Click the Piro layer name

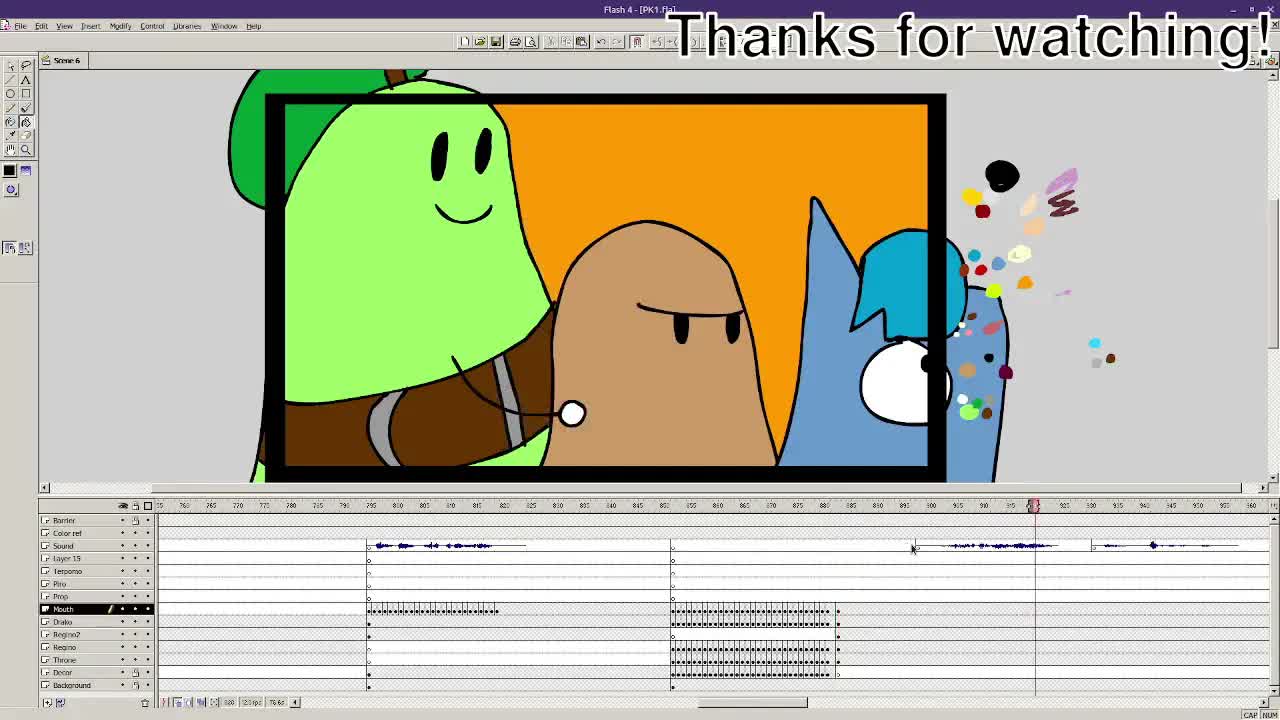[x=60, y=584]
